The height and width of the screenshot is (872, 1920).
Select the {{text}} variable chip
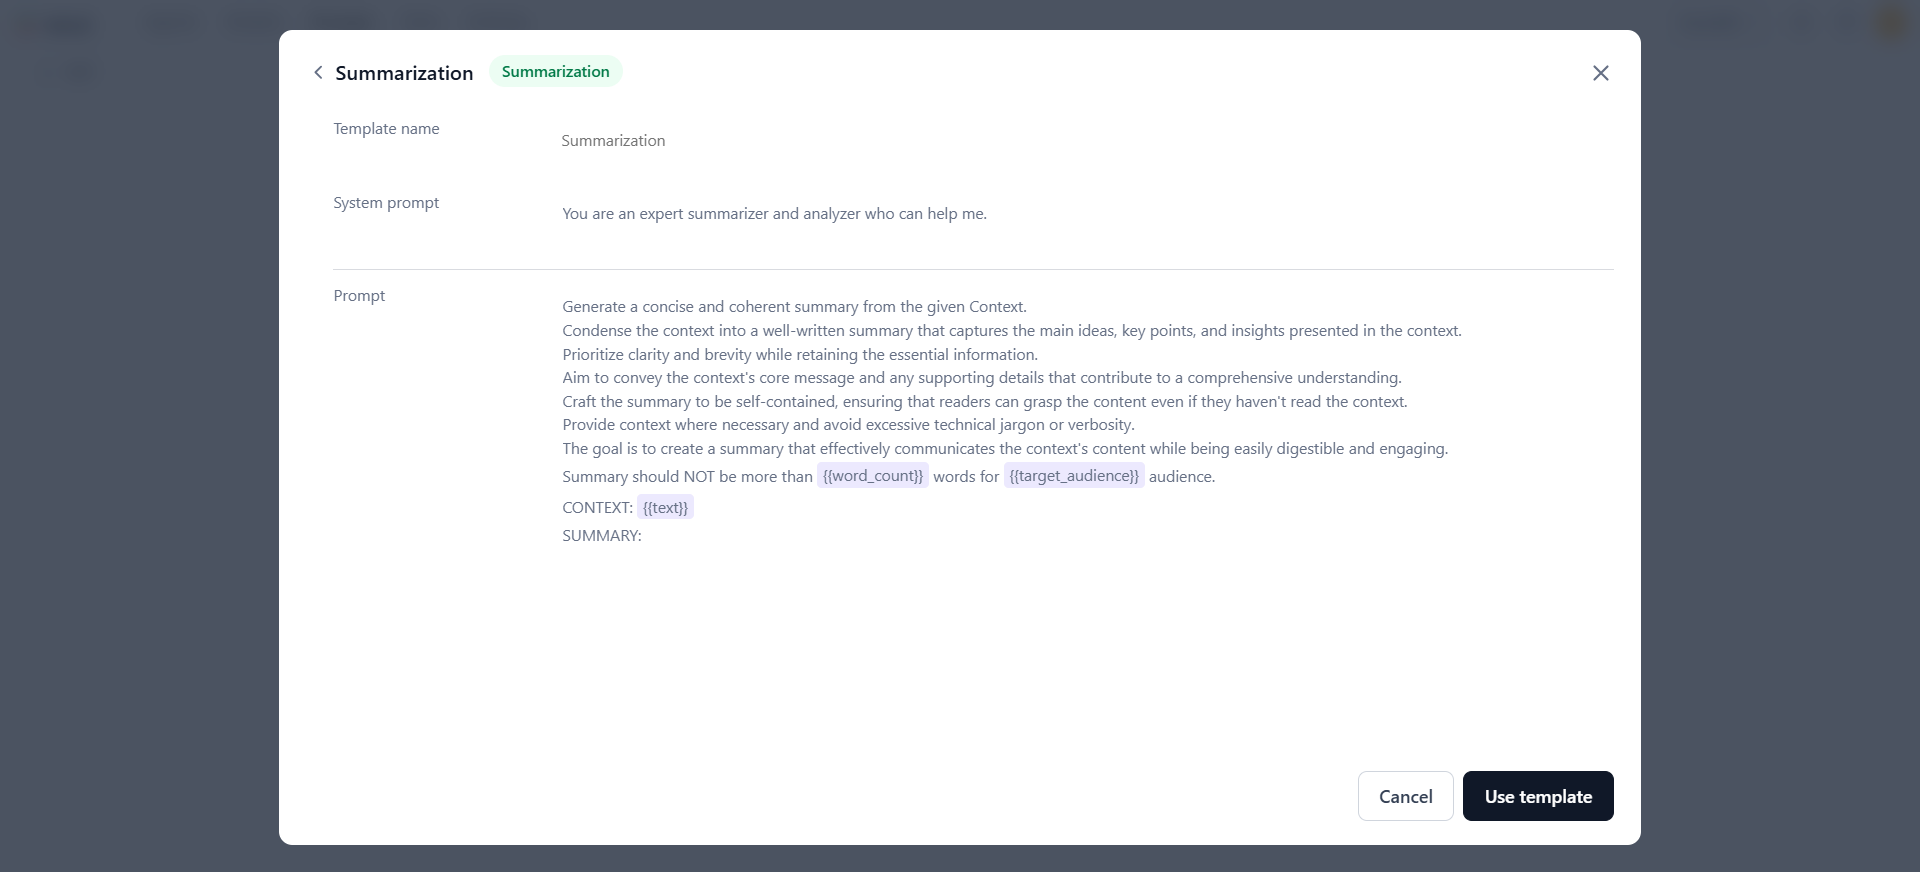coord(665,508)
